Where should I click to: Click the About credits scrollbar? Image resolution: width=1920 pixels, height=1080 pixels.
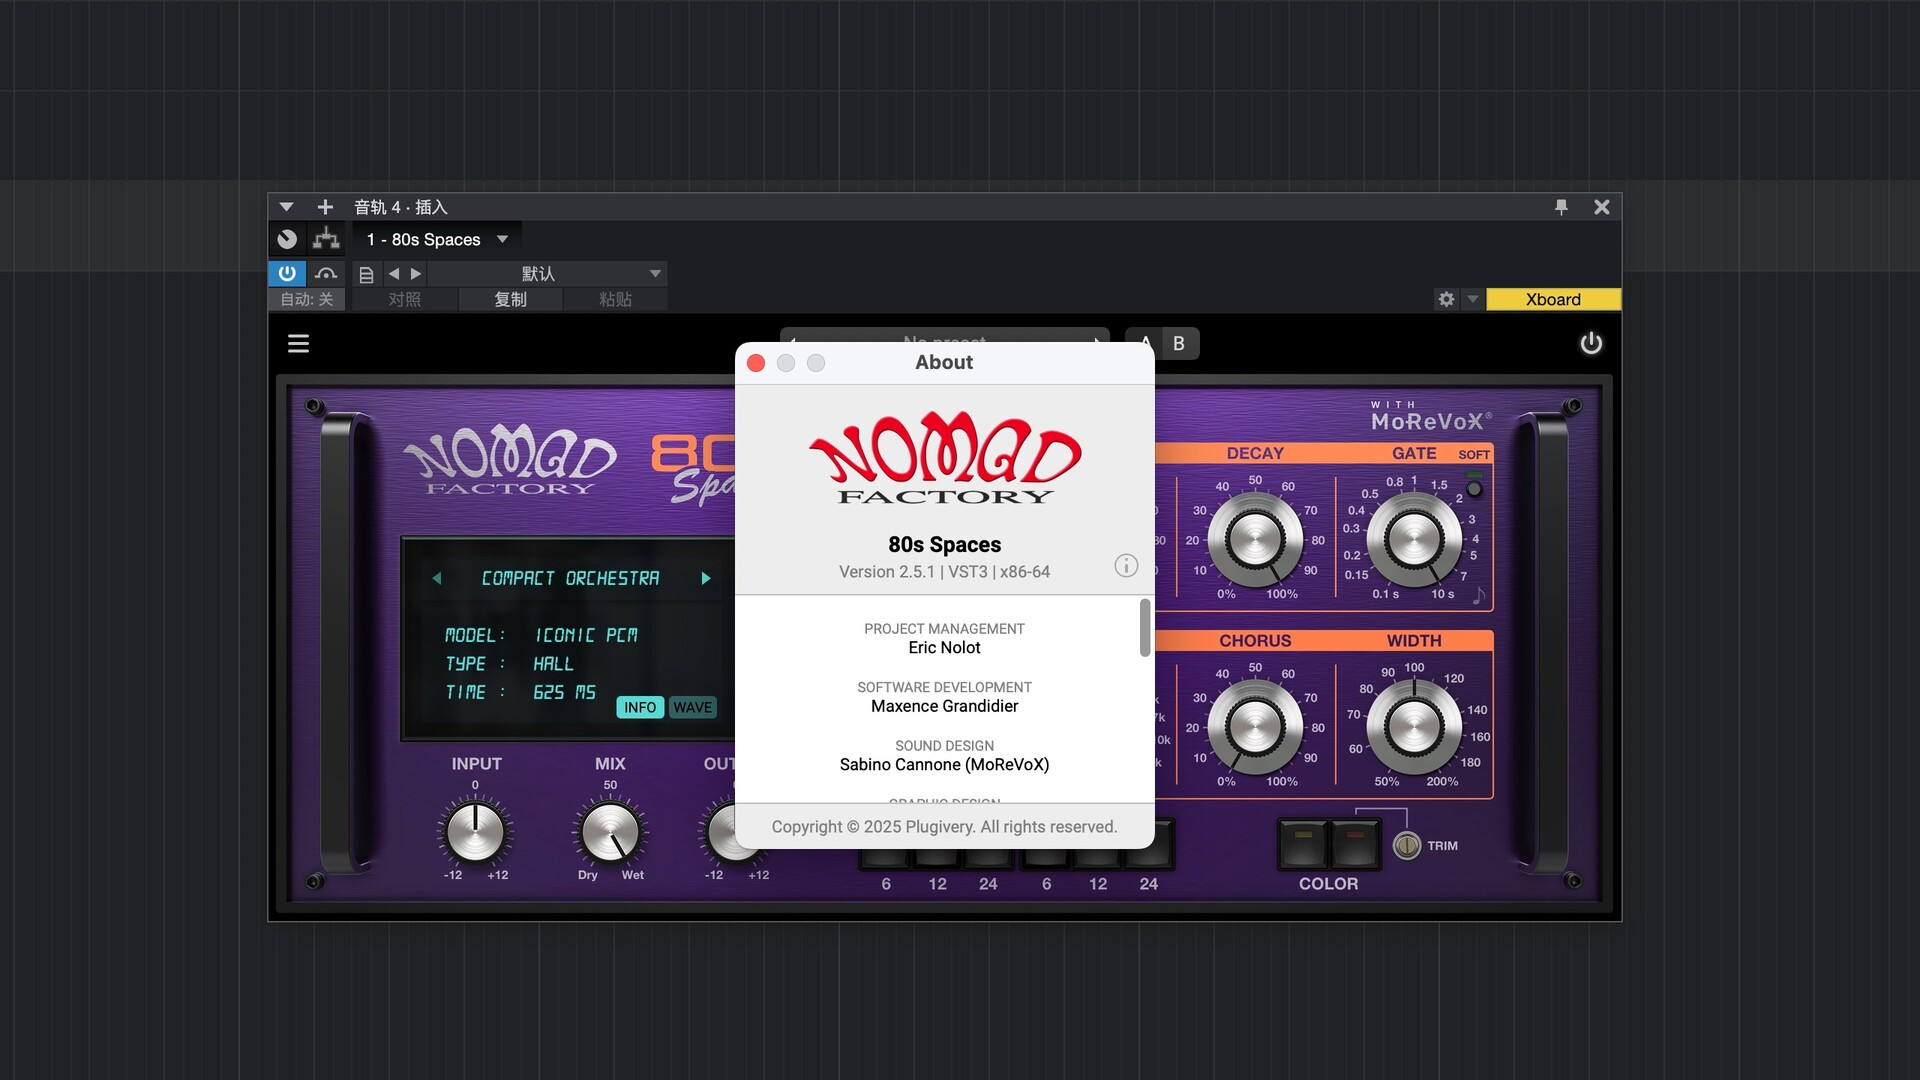(1145, 628)
